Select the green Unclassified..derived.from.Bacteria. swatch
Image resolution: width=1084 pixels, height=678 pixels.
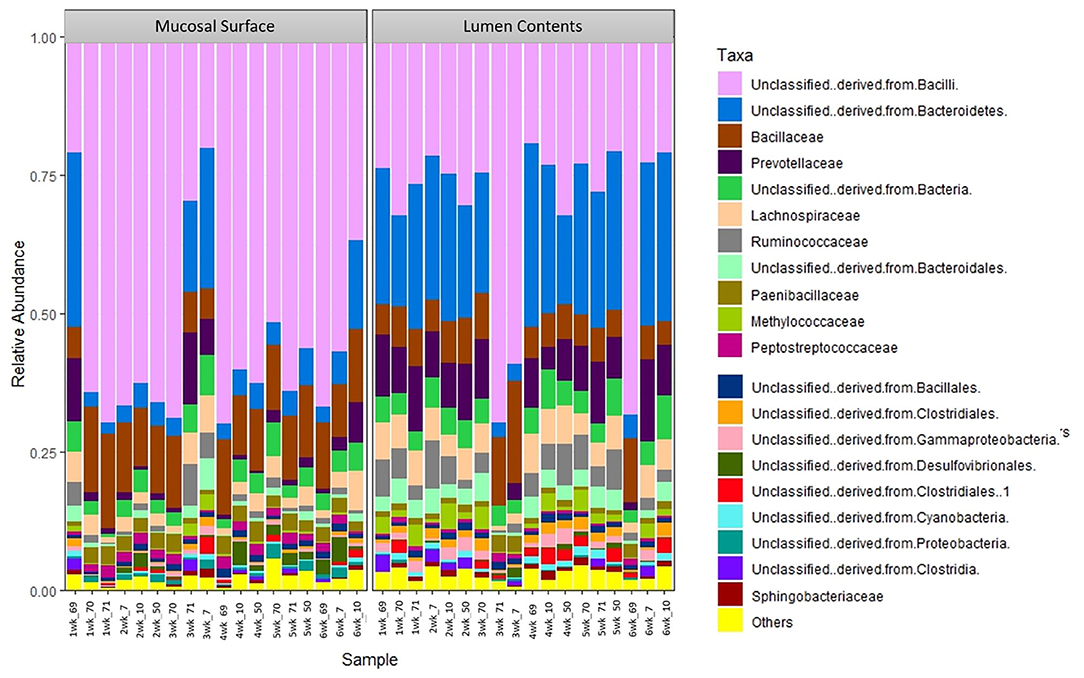(729, 189)
